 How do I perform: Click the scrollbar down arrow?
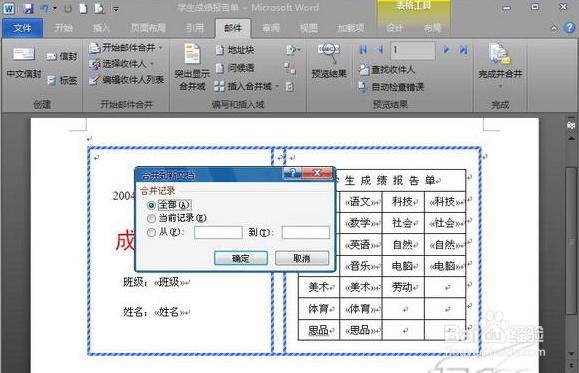tap(571, 353)
